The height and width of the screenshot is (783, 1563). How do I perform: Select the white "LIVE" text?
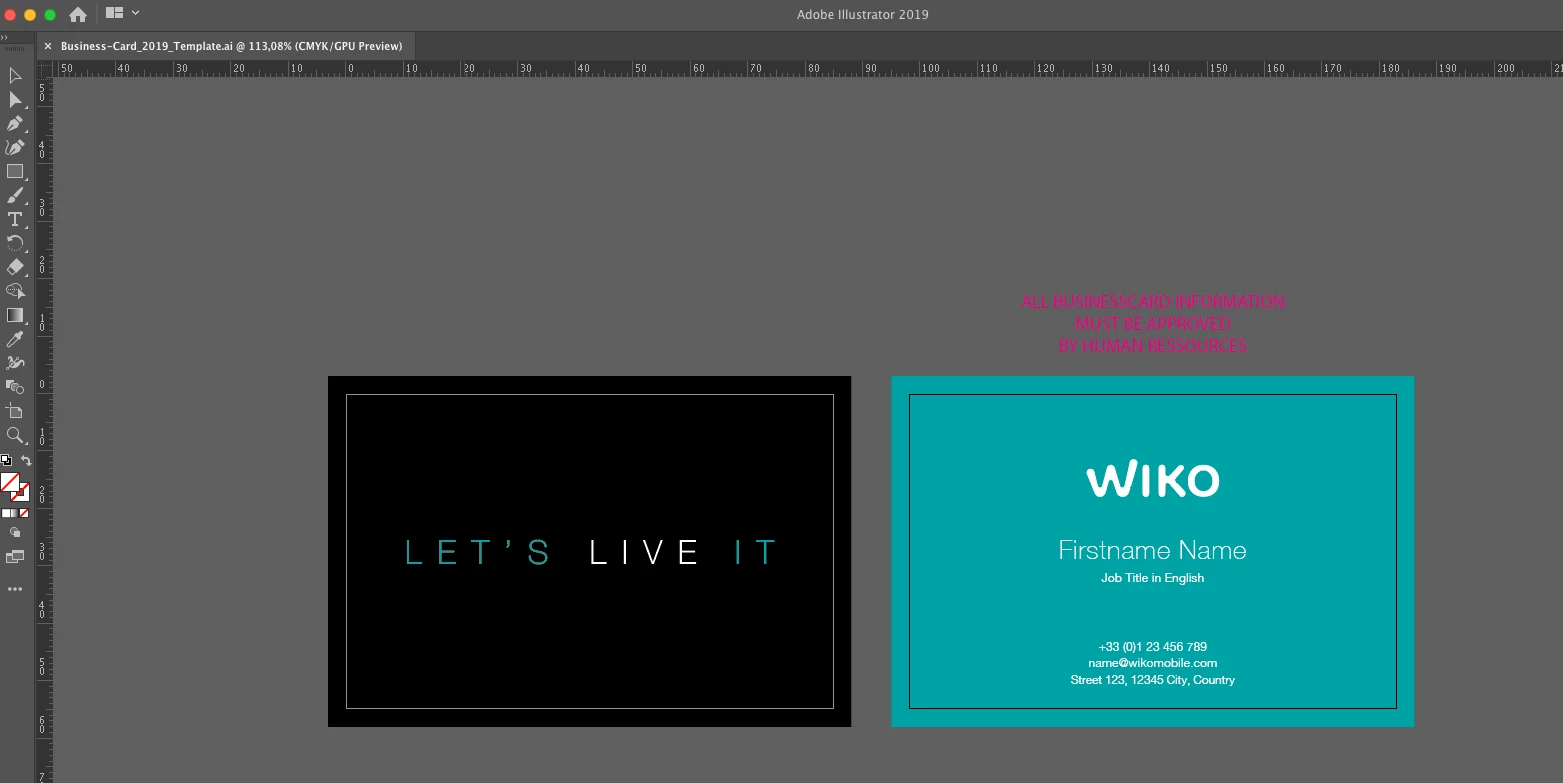(x=645, y=552)
